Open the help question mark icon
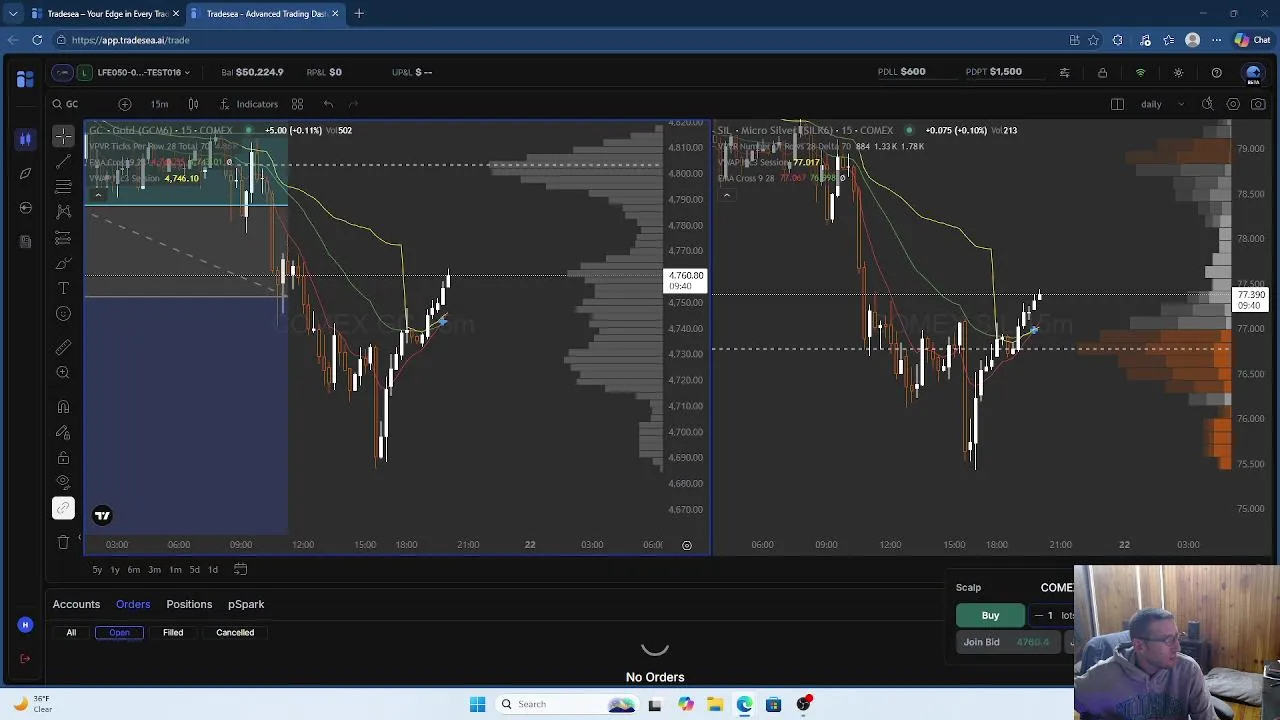This screenshot has height=720, width=1280. click(1216, 72)
